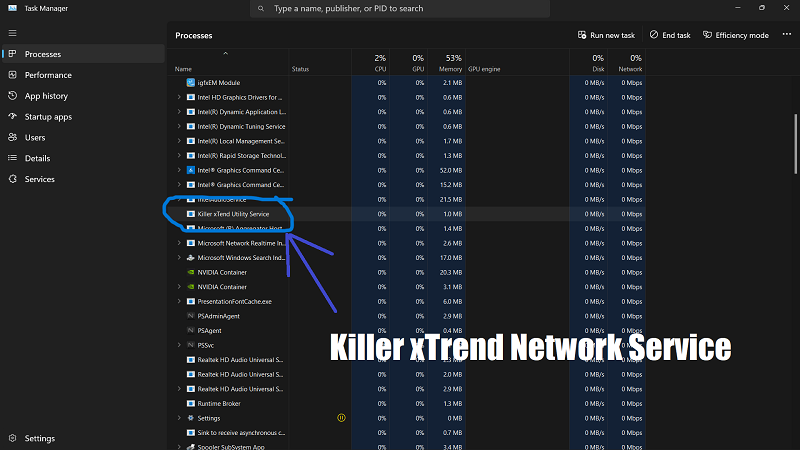This screenshot has width=800, height=450.
Task: Click End task button
Action: 670,35
